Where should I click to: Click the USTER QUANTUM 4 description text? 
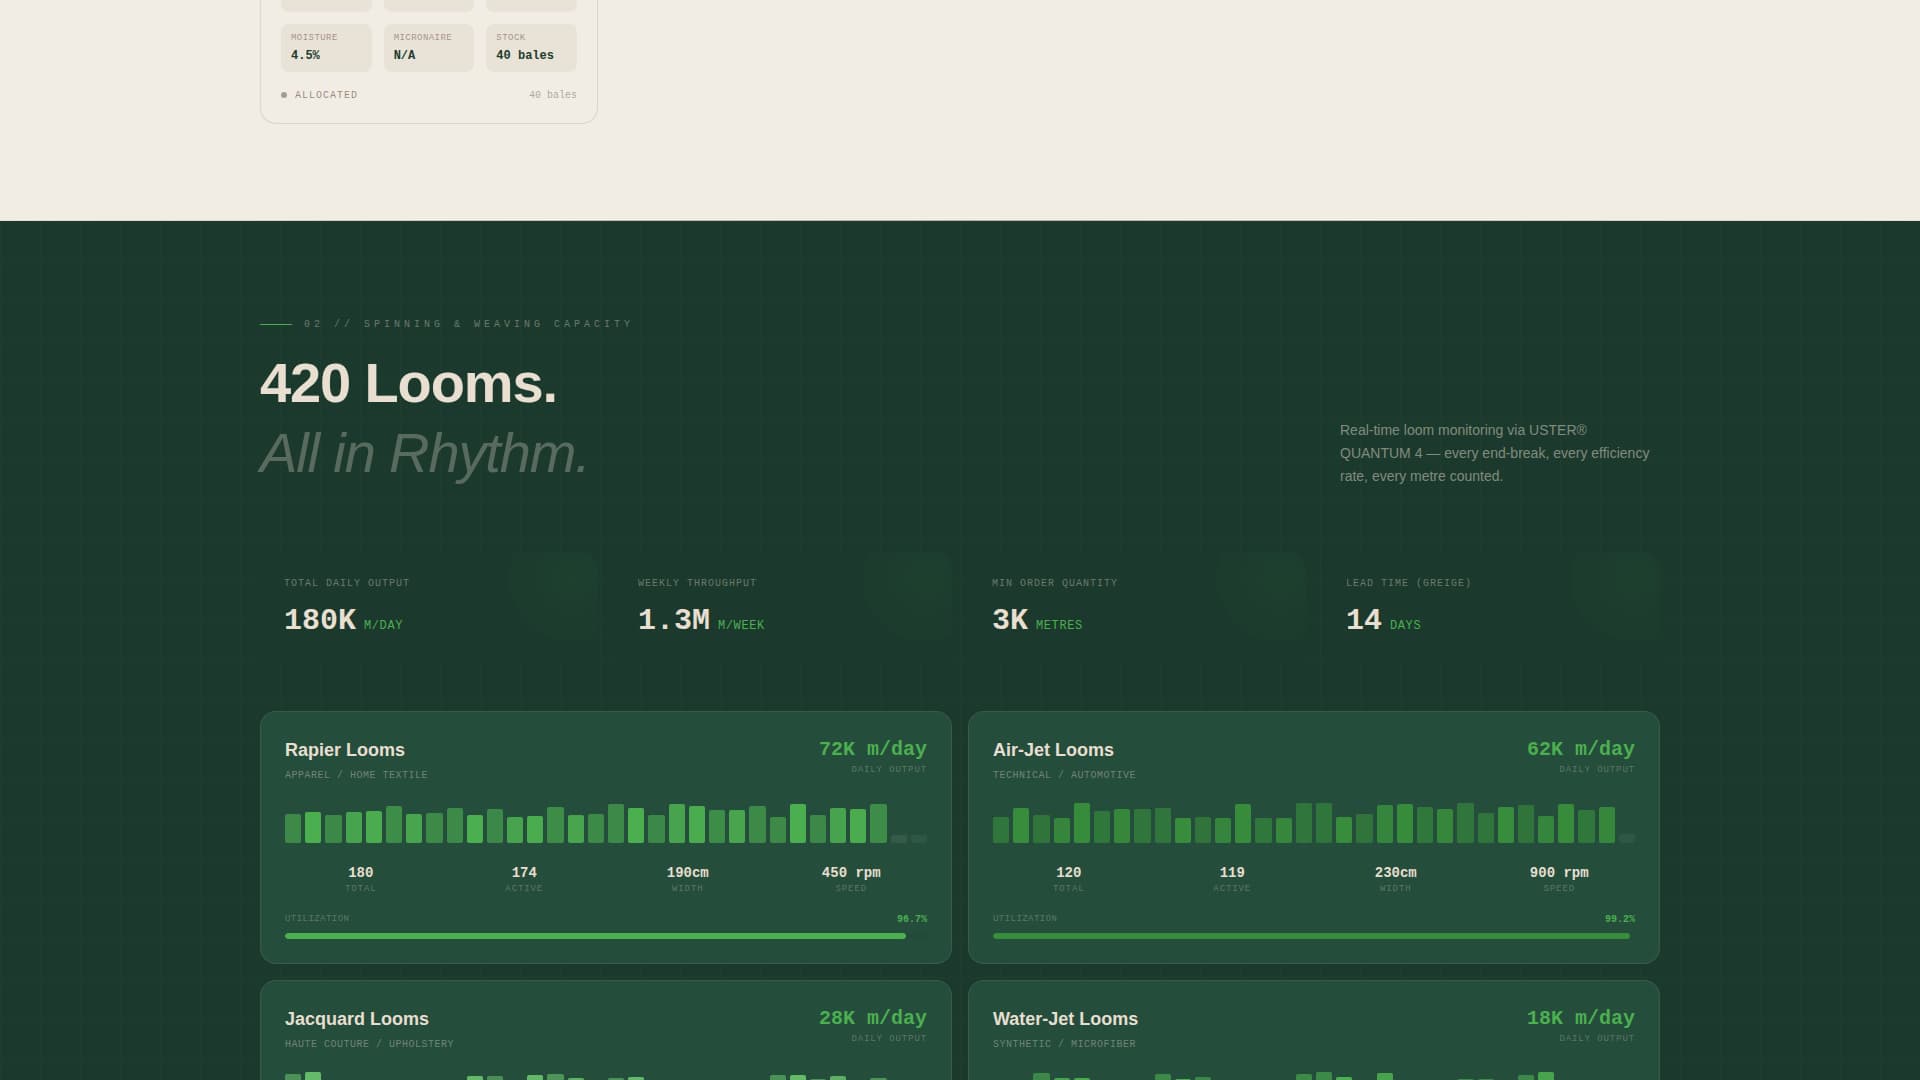pos(1493,453)
